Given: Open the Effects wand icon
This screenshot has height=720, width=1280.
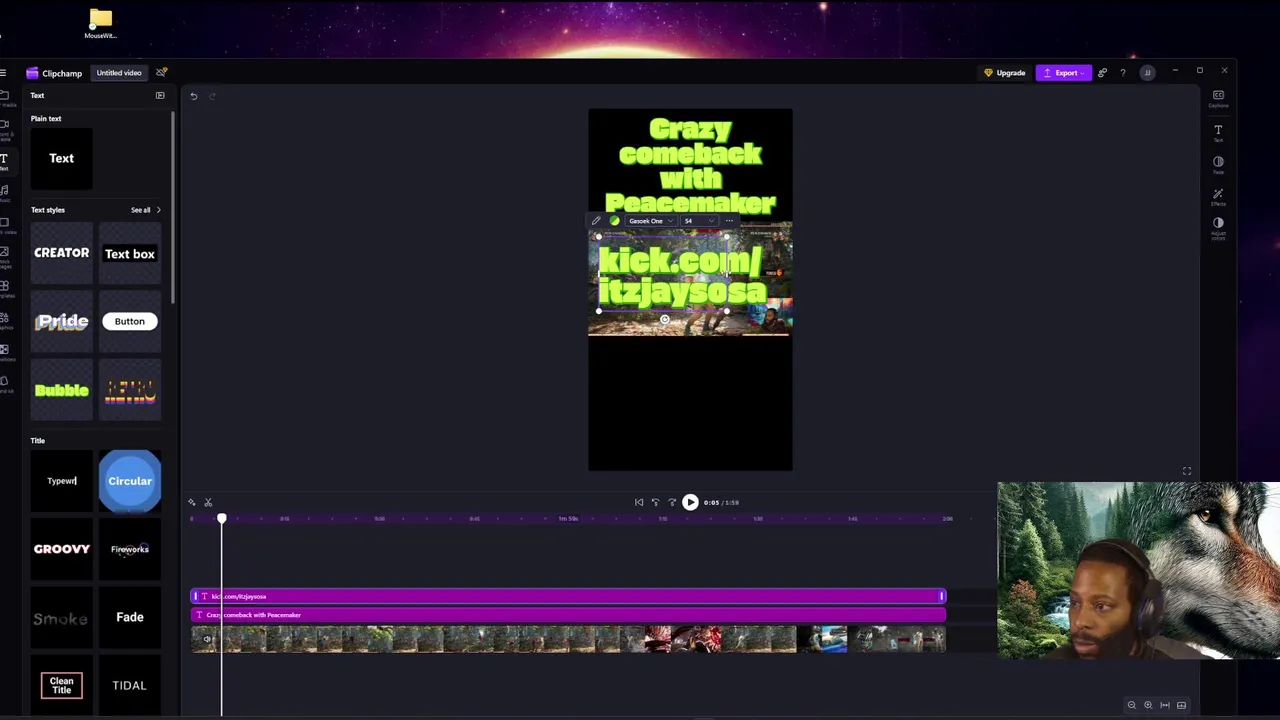Looking at the screenshot, I should coord(1218,195).
